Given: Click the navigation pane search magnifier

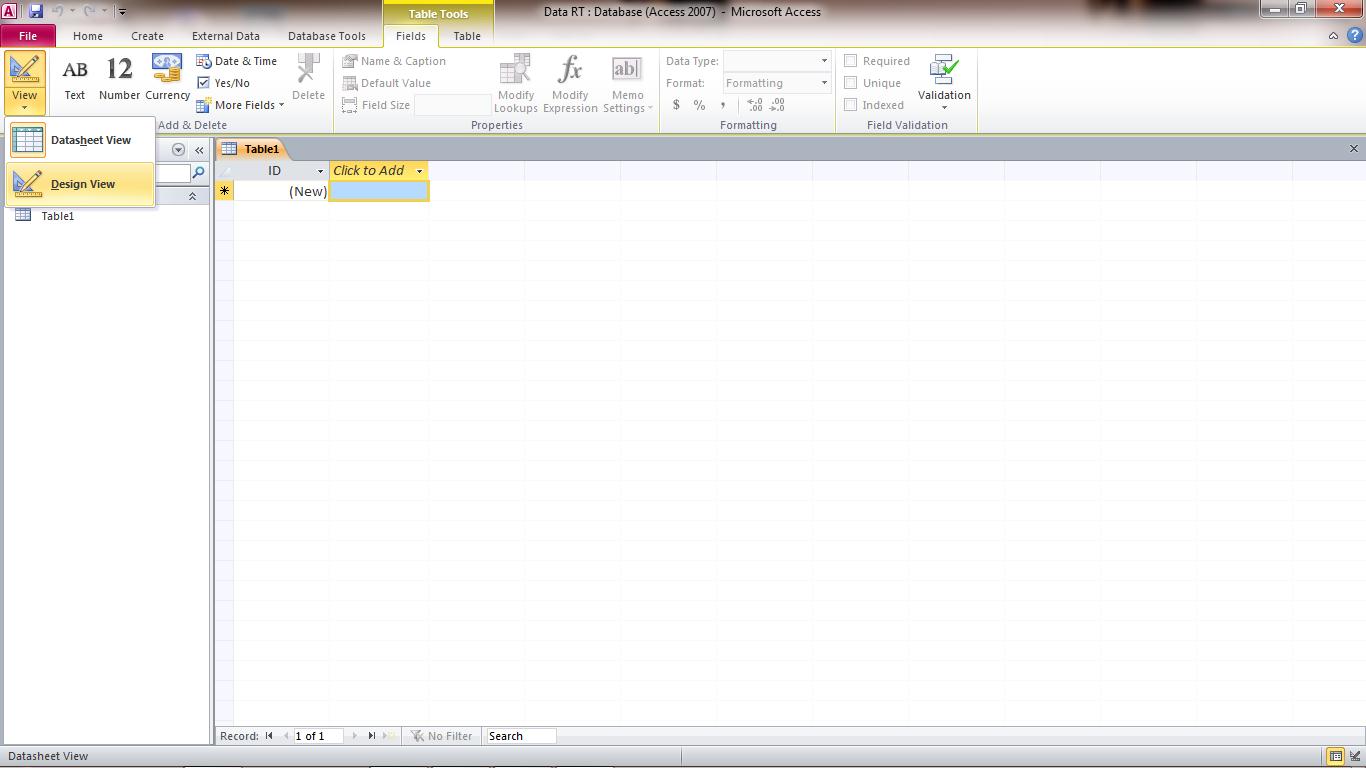Looking at the screenshot, I should click(x=198, y=173).
